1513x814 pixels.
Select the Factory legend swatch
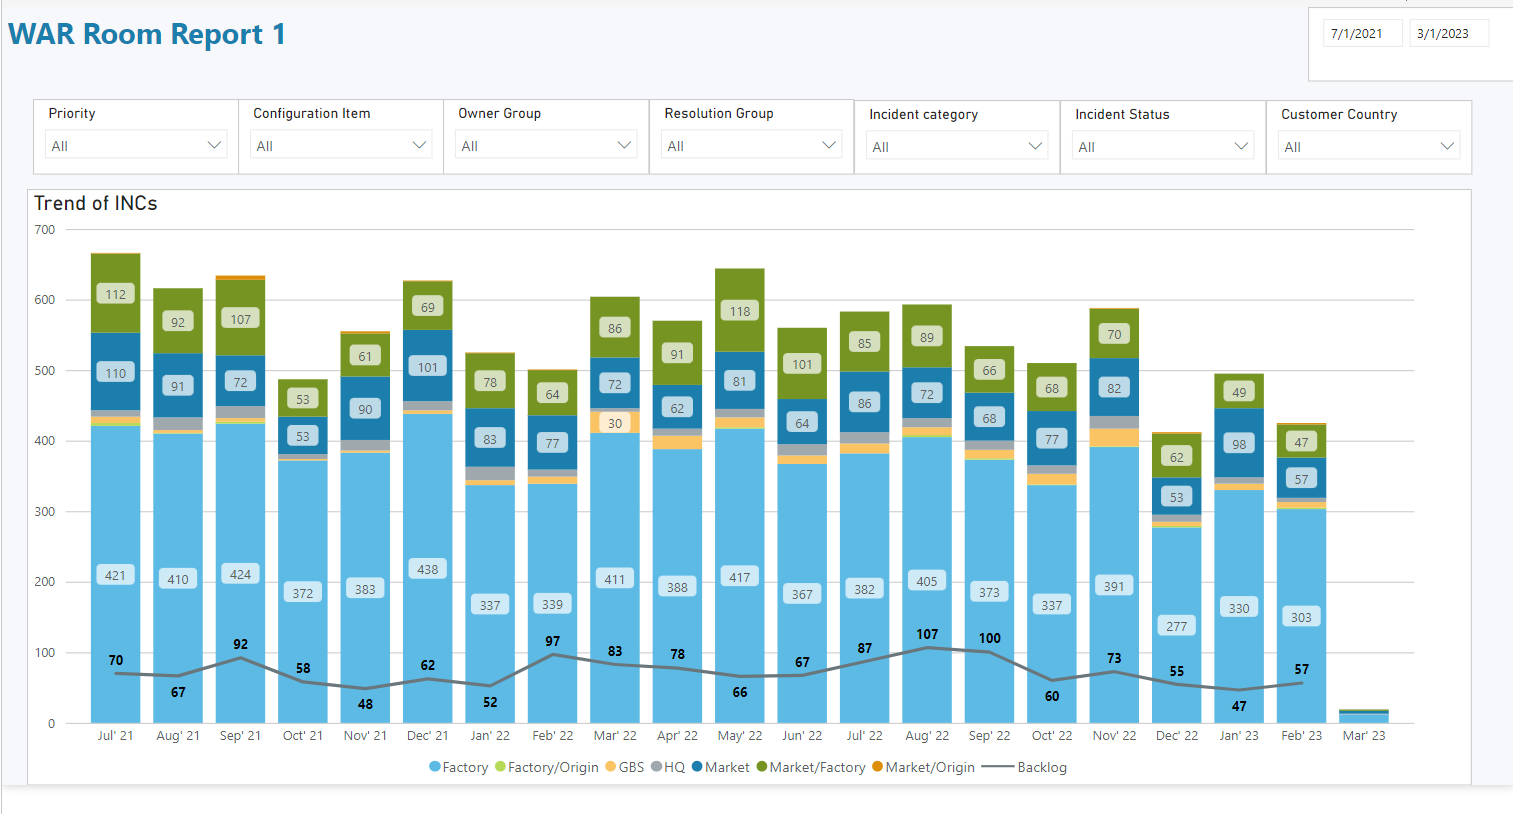(x=435, y=767)
